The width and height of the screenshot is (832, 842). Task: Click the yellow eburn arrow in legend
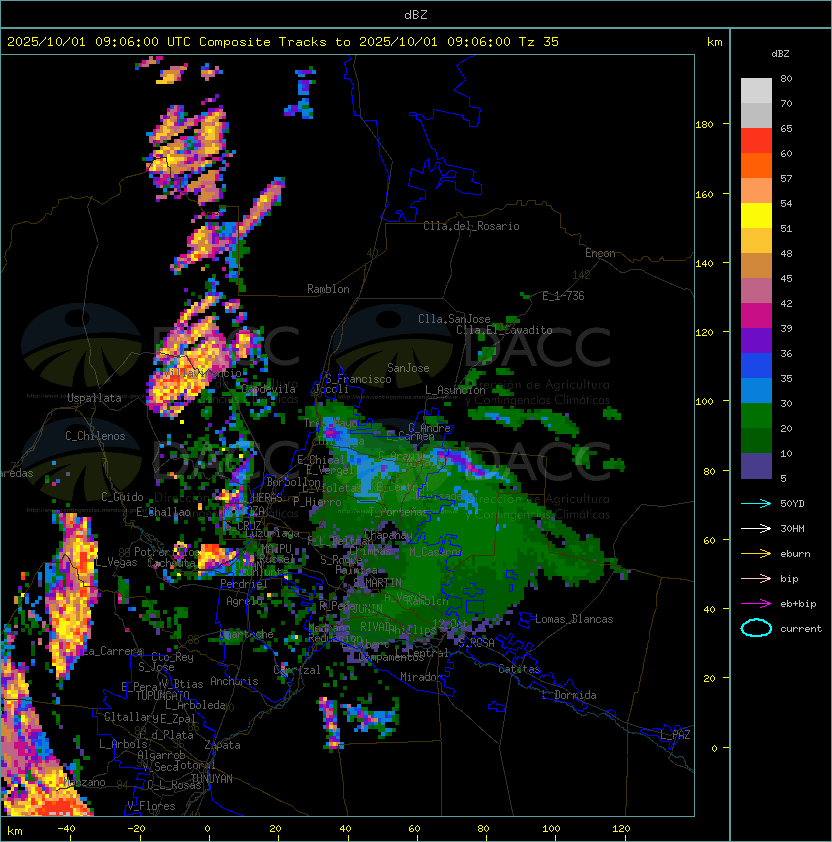756,554
